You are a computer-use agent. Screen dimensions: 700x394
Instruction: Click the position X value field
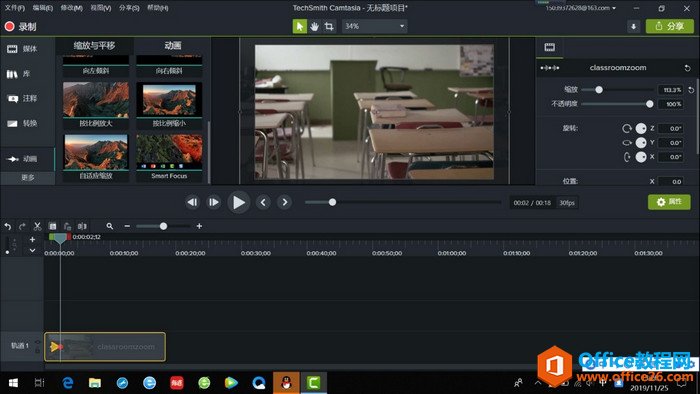tap(671, 182)
